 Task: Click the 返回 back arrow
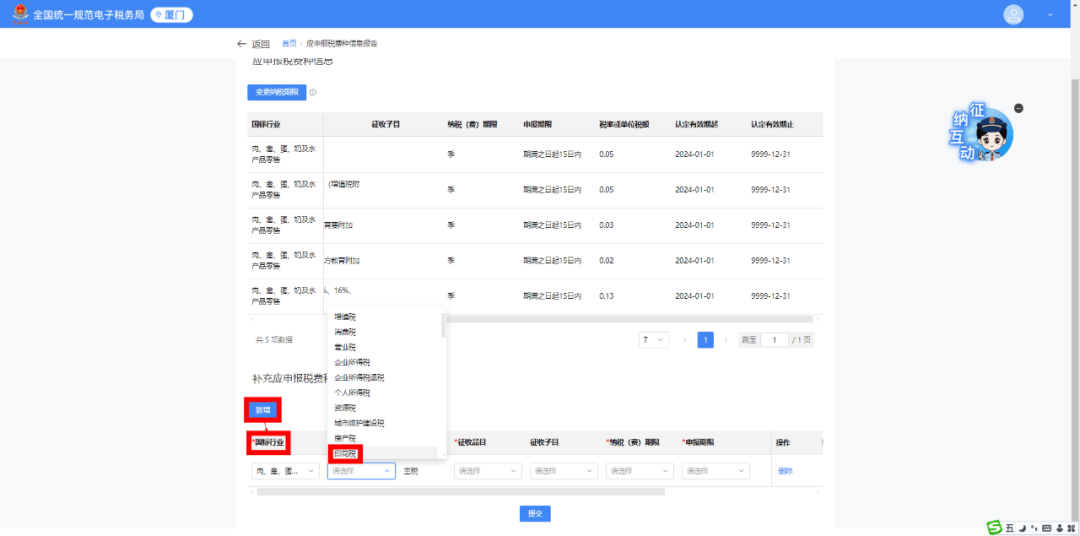242,44
